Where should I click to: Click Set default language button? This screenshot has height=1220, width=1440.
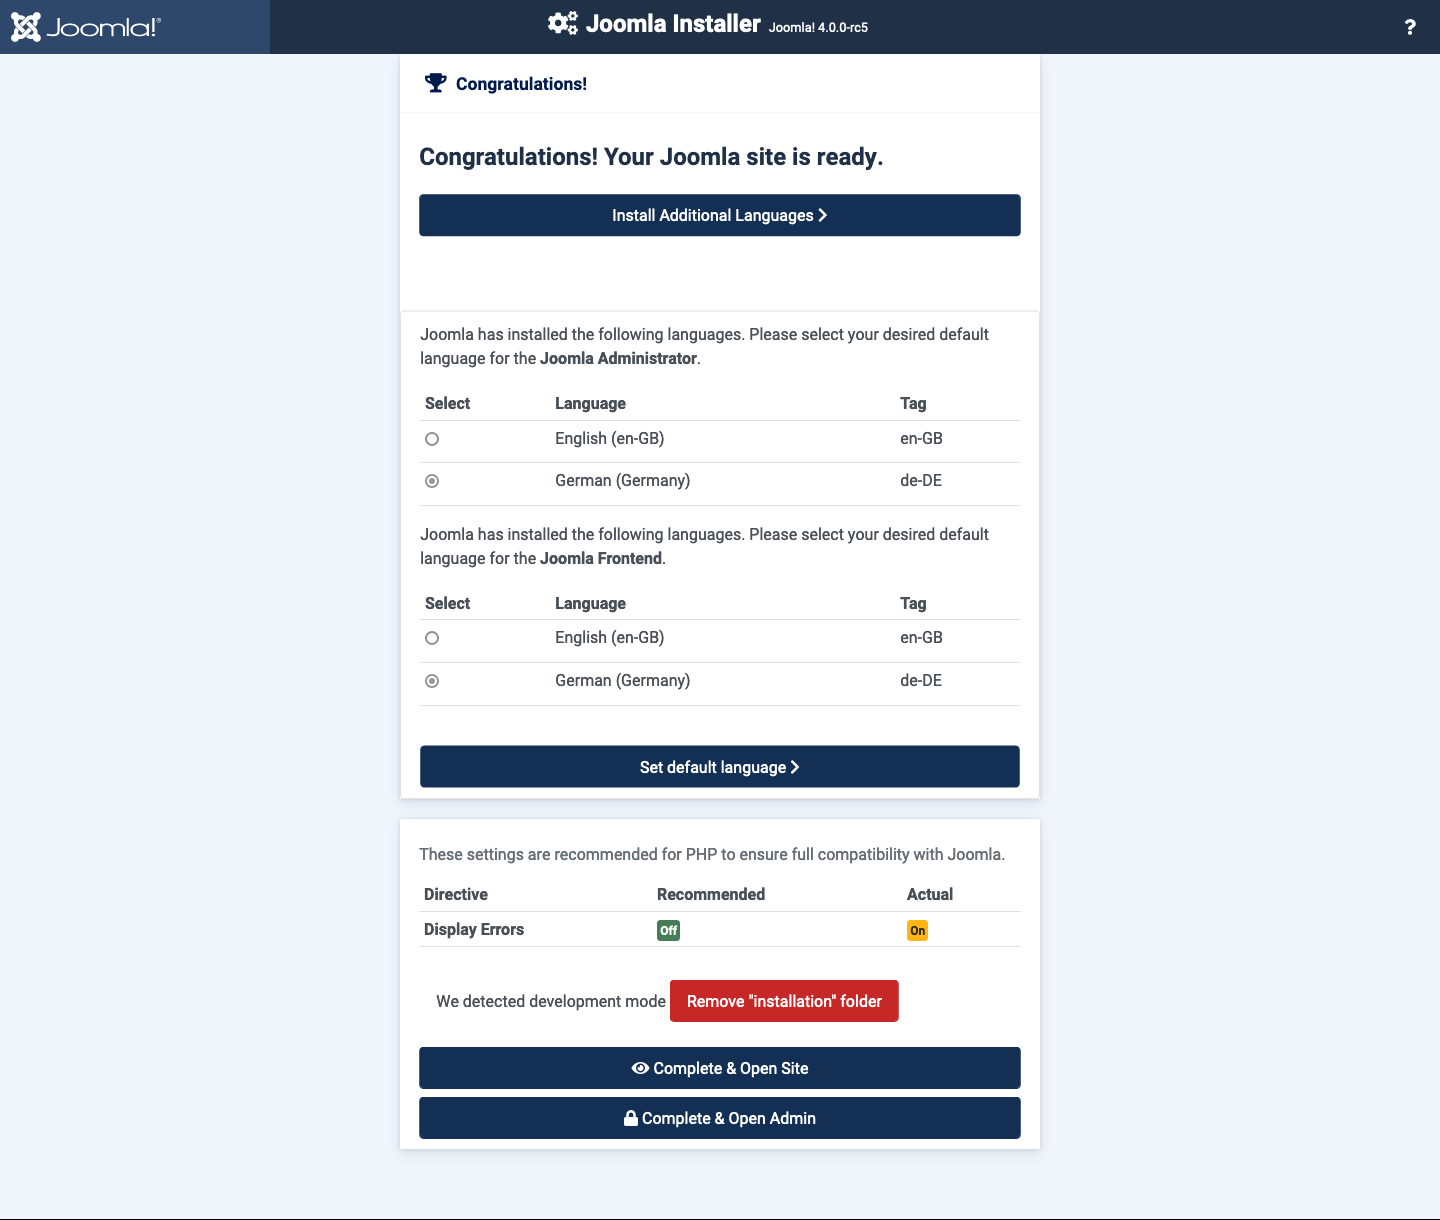click(720, 767)
